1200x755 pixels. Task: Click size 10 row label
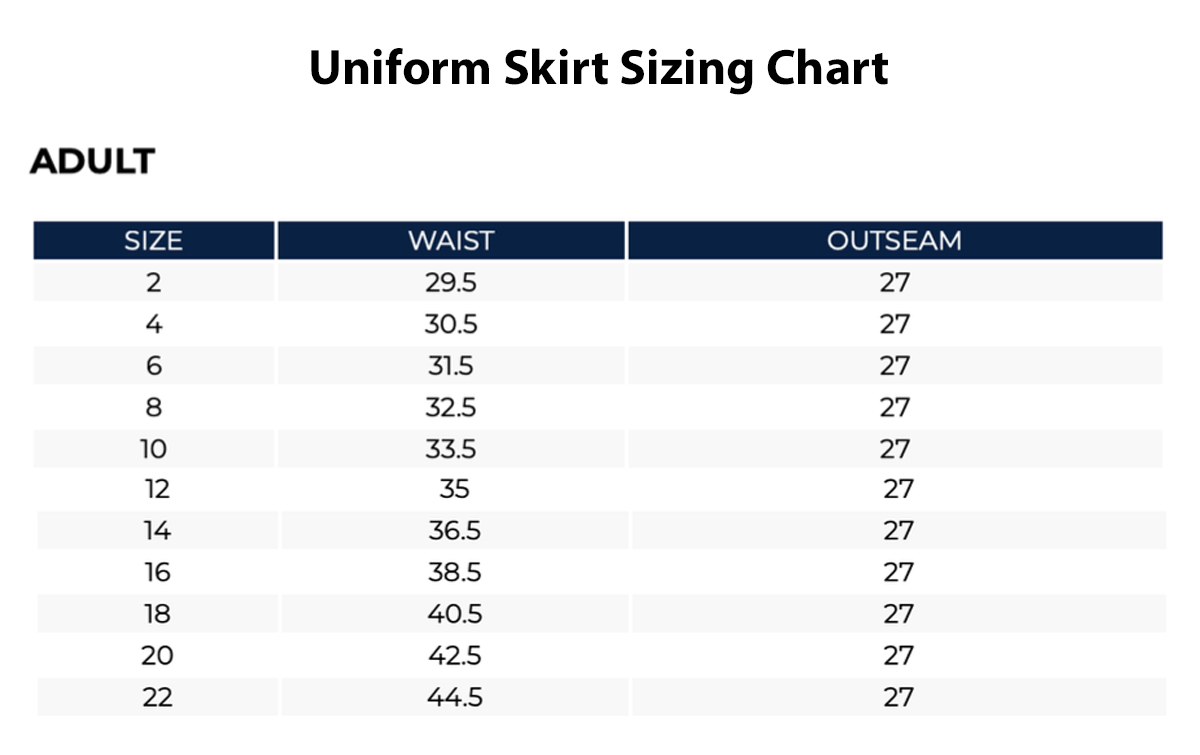(x=153, y=449)
